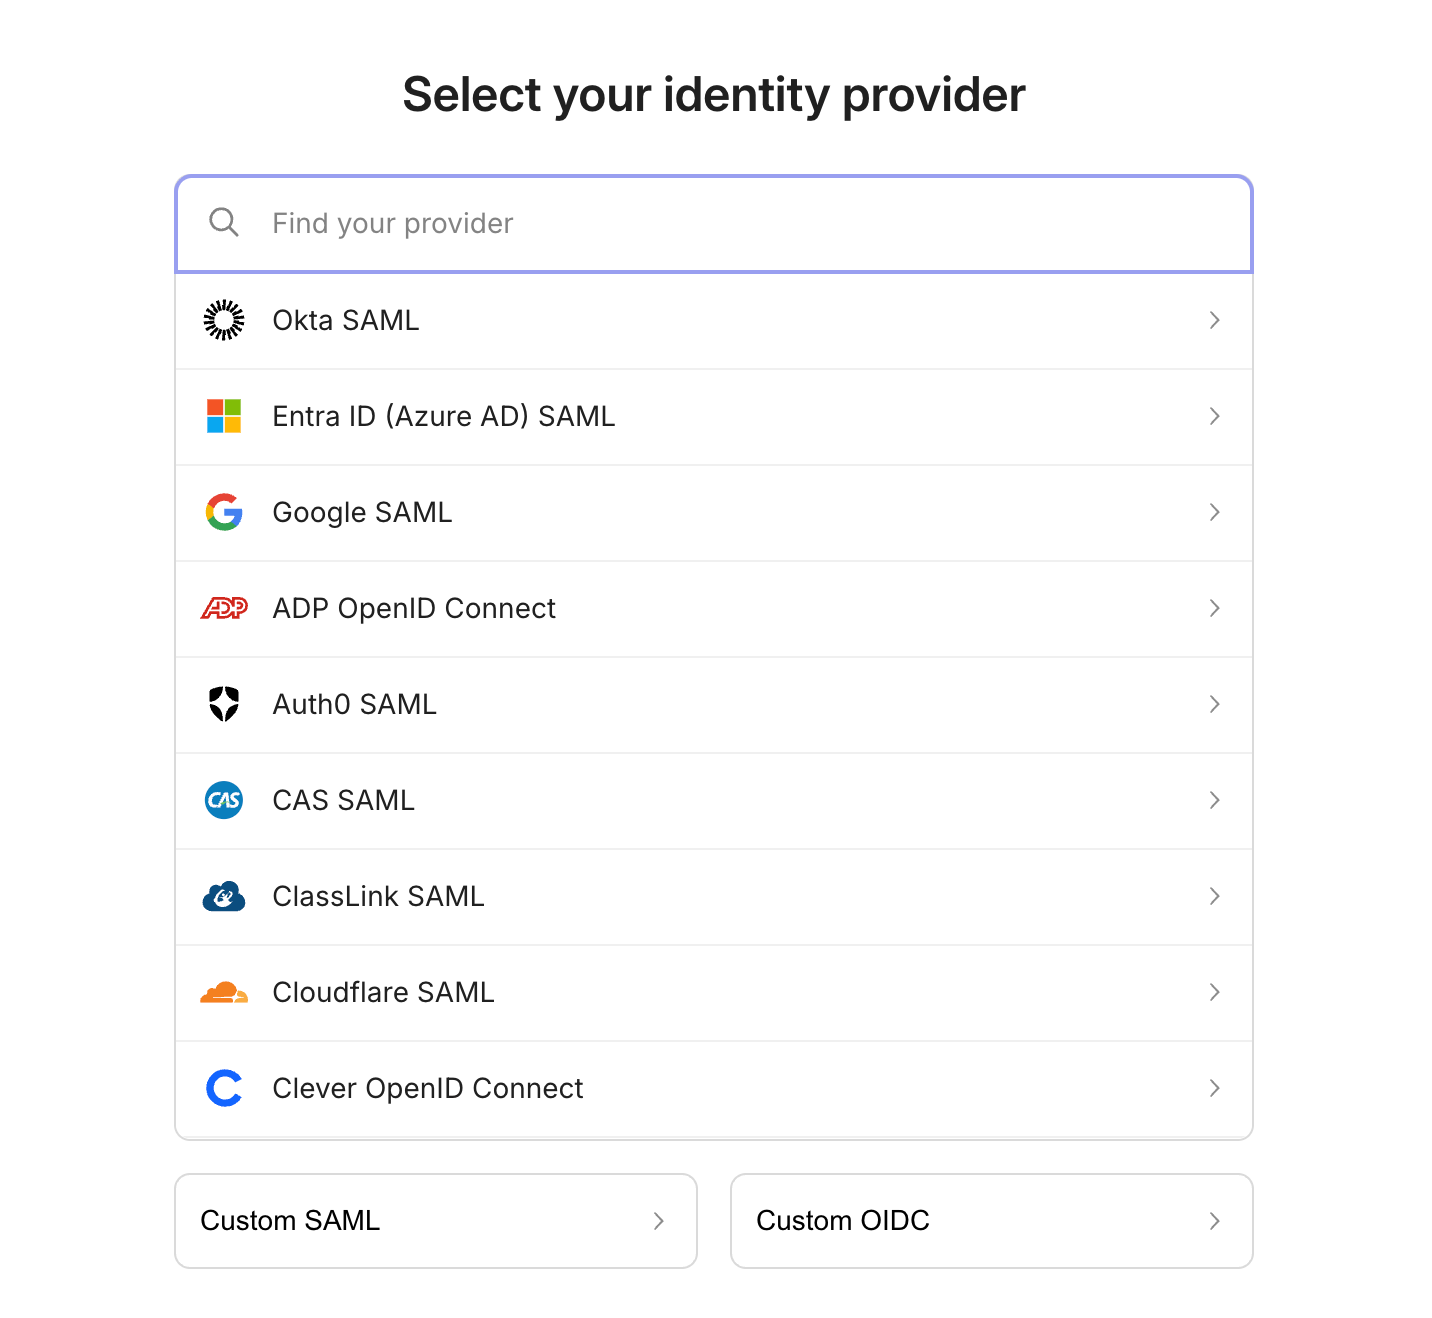Select the ADP OpenID Connect label

[414, 608]
